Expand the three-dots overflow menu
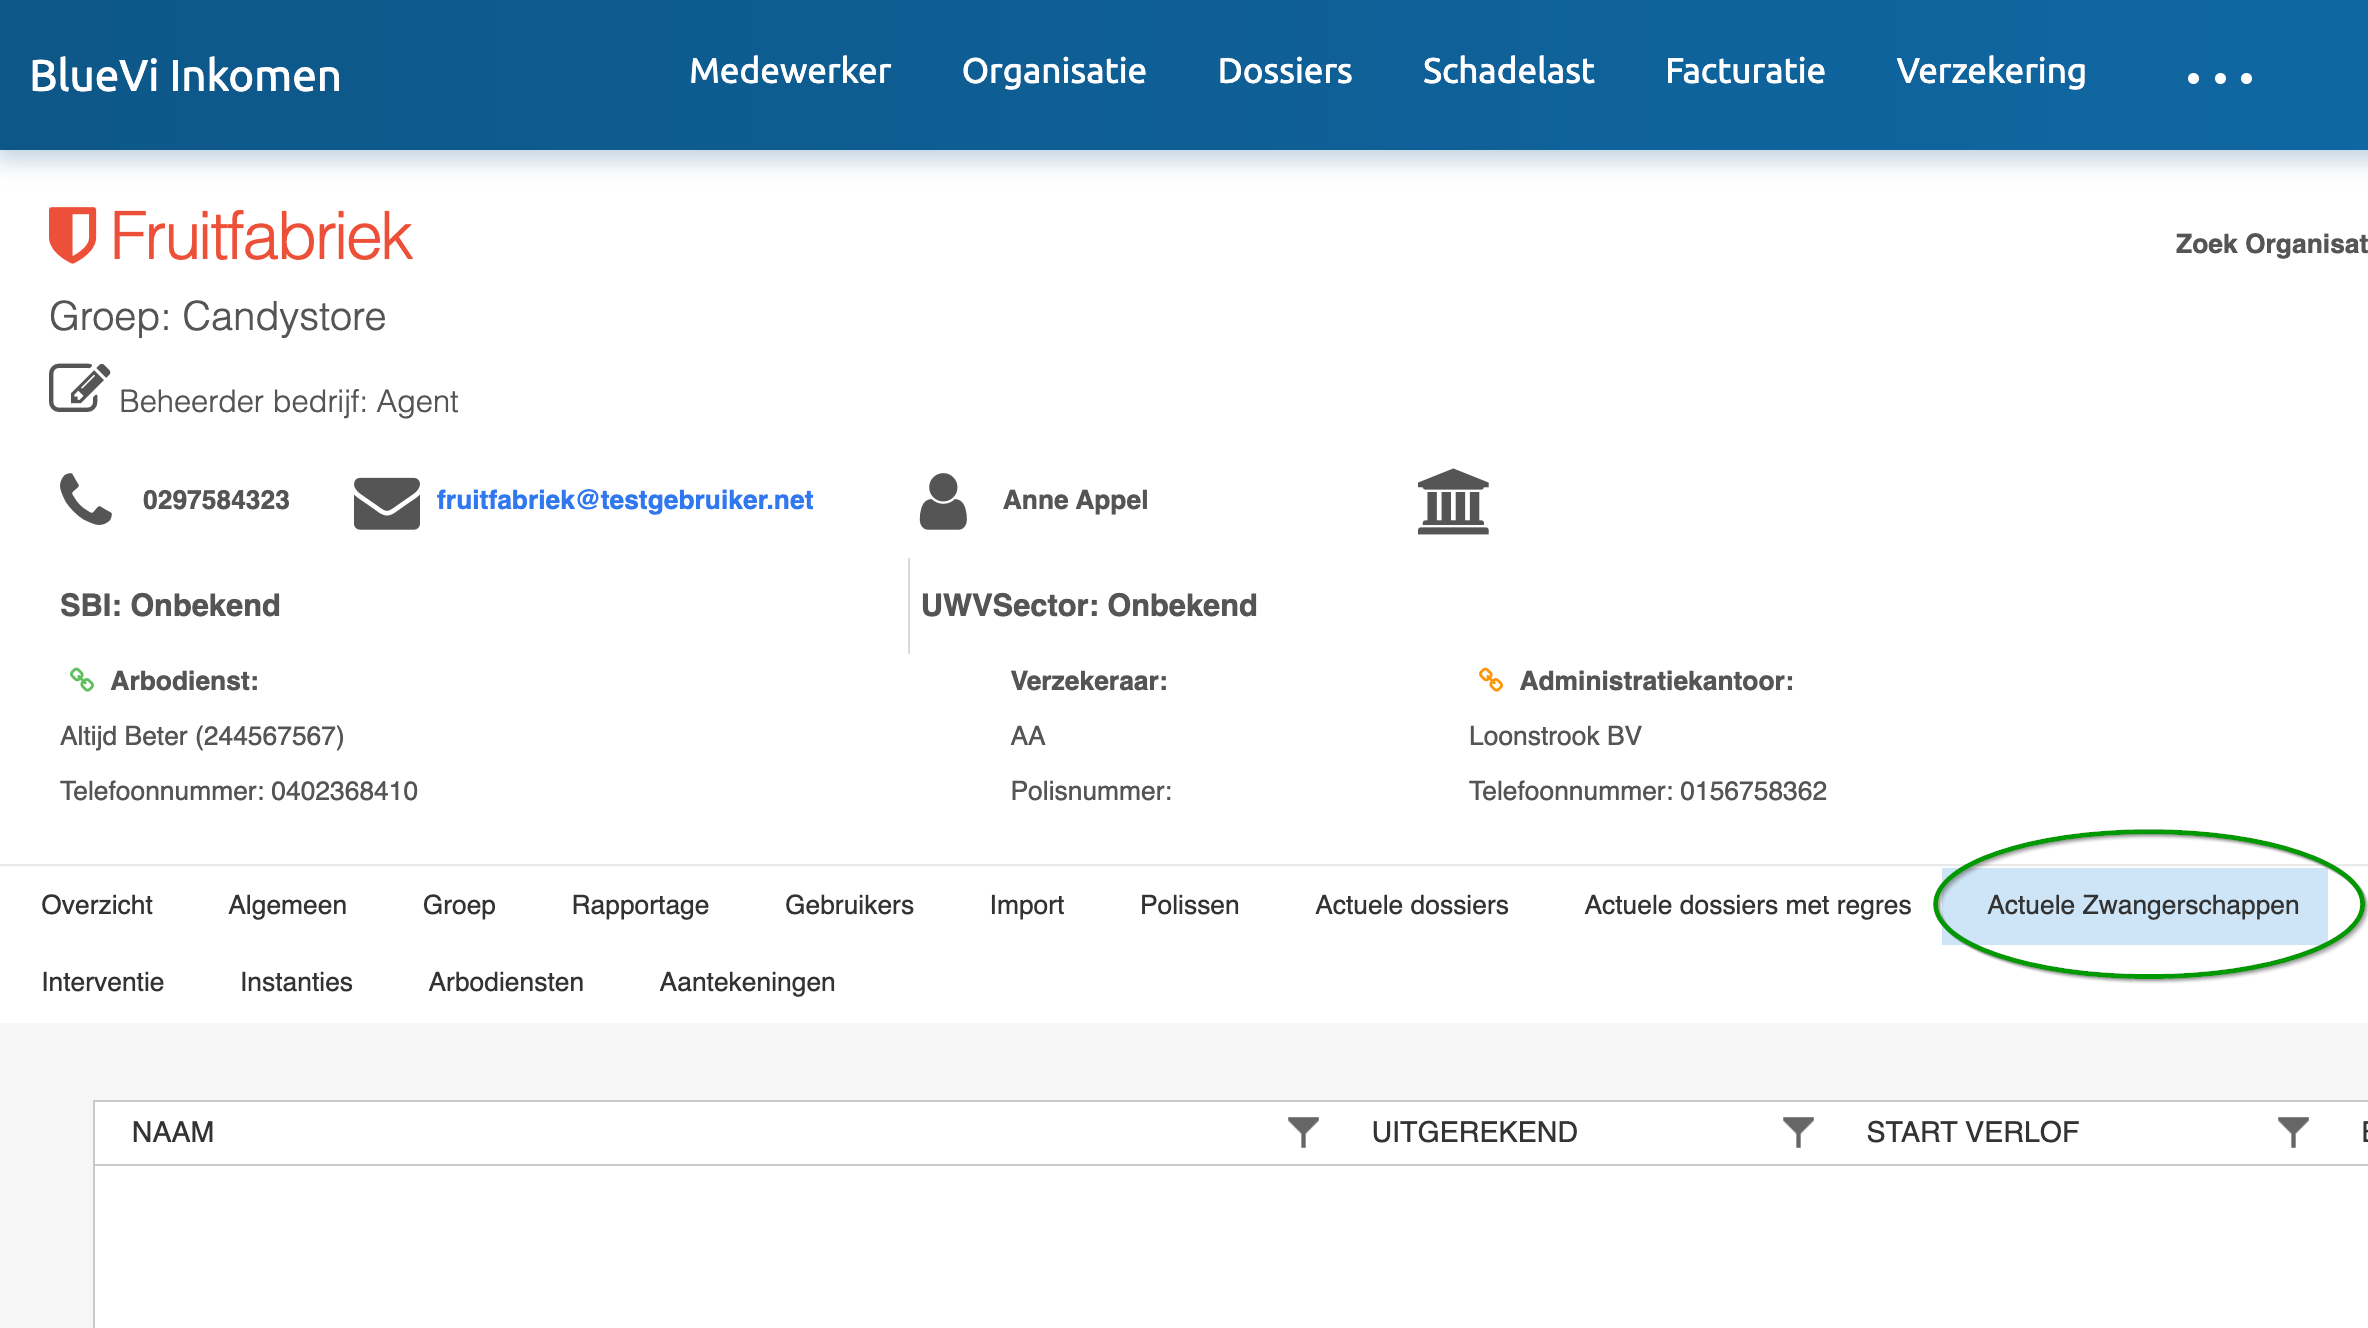 pos(2219,78)
